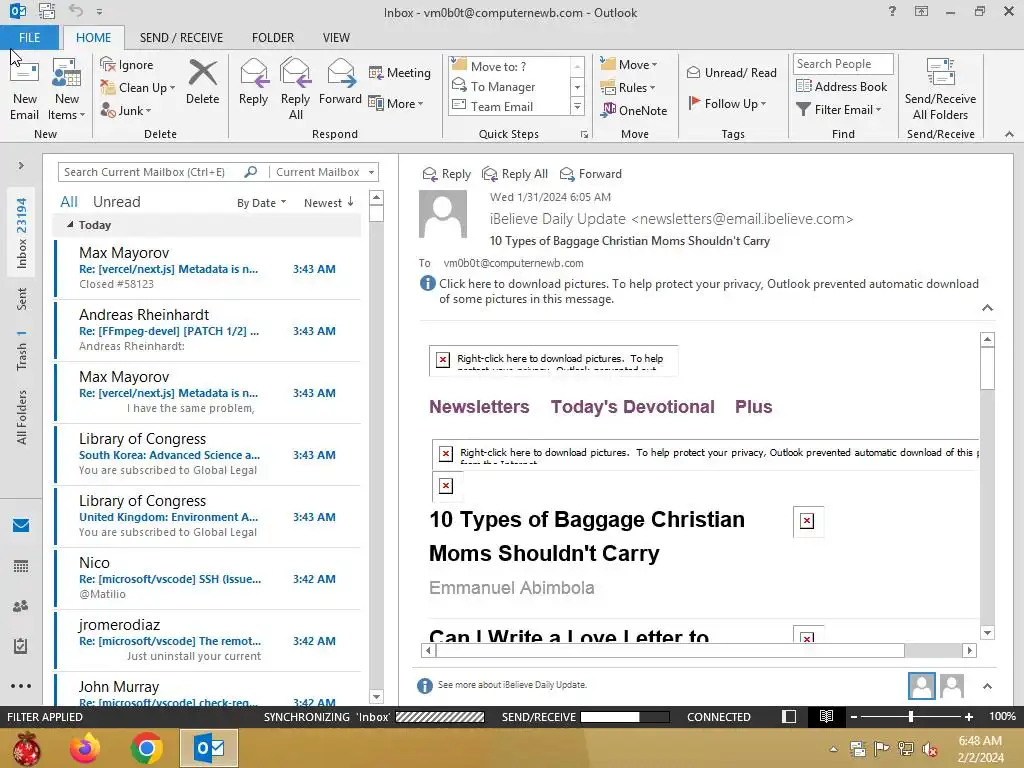Launch Firefox from the taskbar

(85, 748)
